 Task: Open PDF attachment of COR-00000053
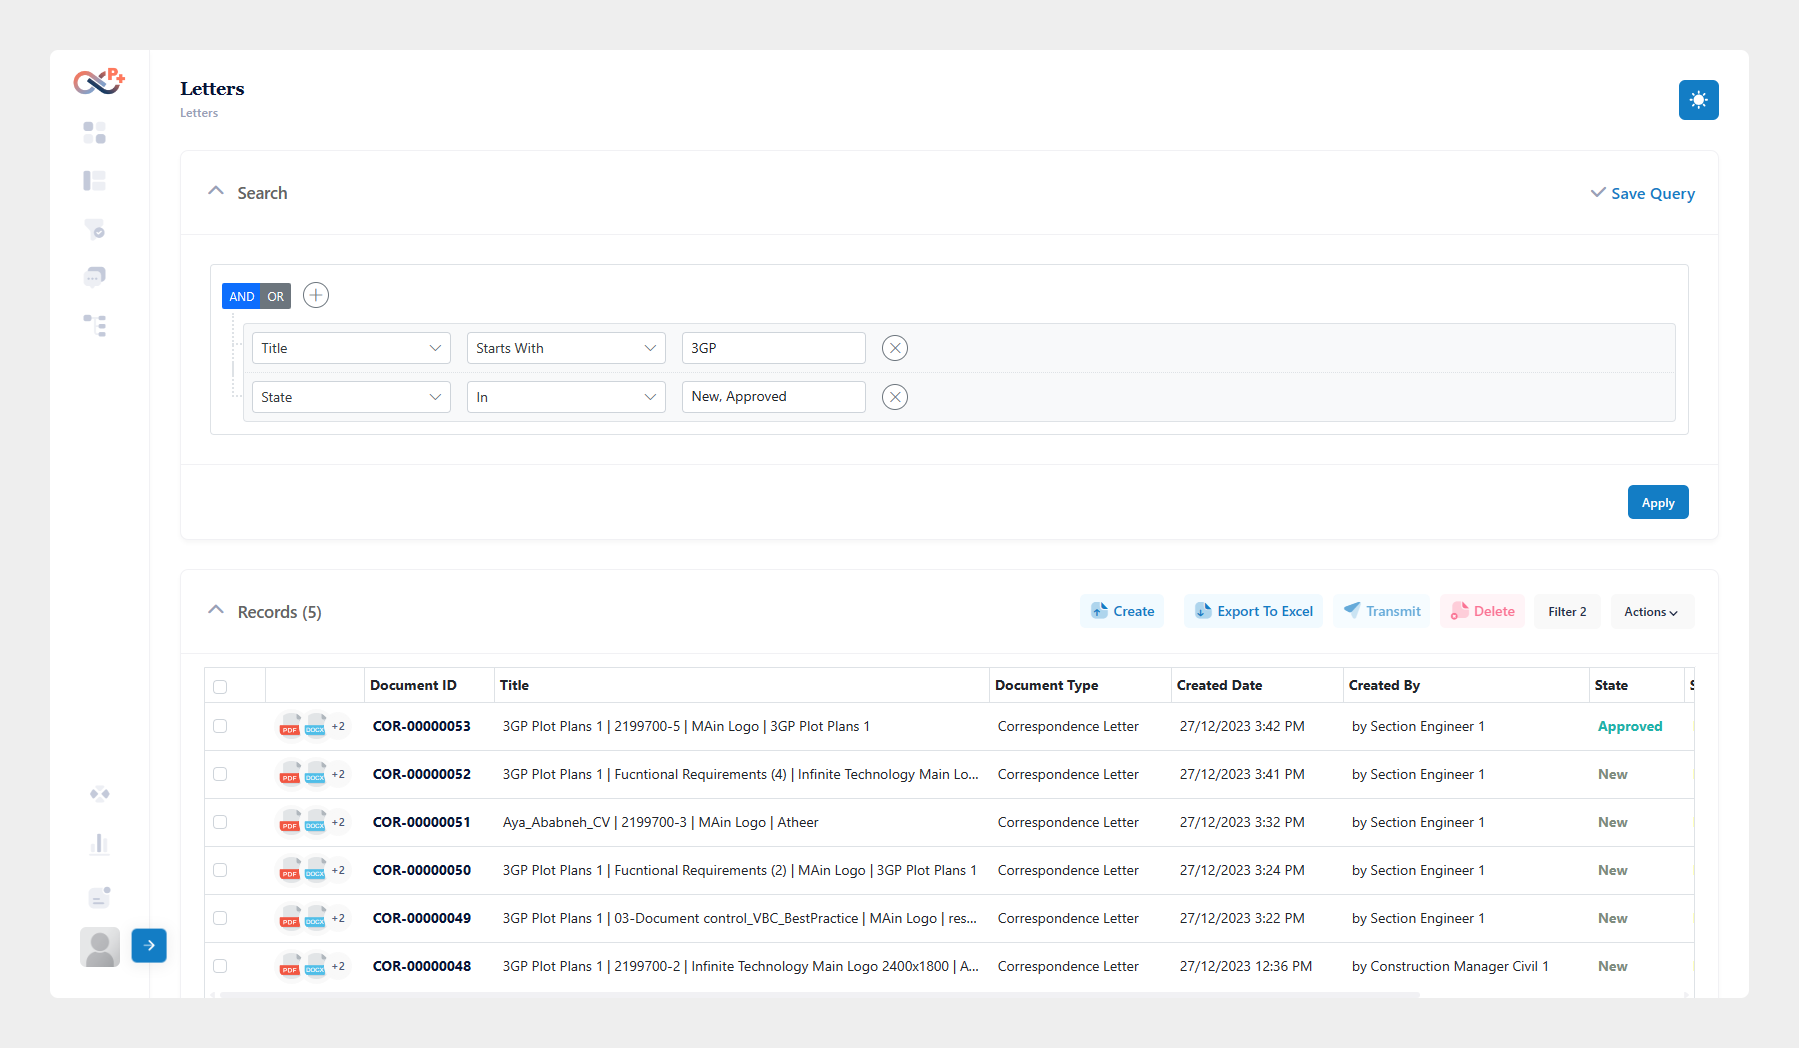click(x=290, y=726)
